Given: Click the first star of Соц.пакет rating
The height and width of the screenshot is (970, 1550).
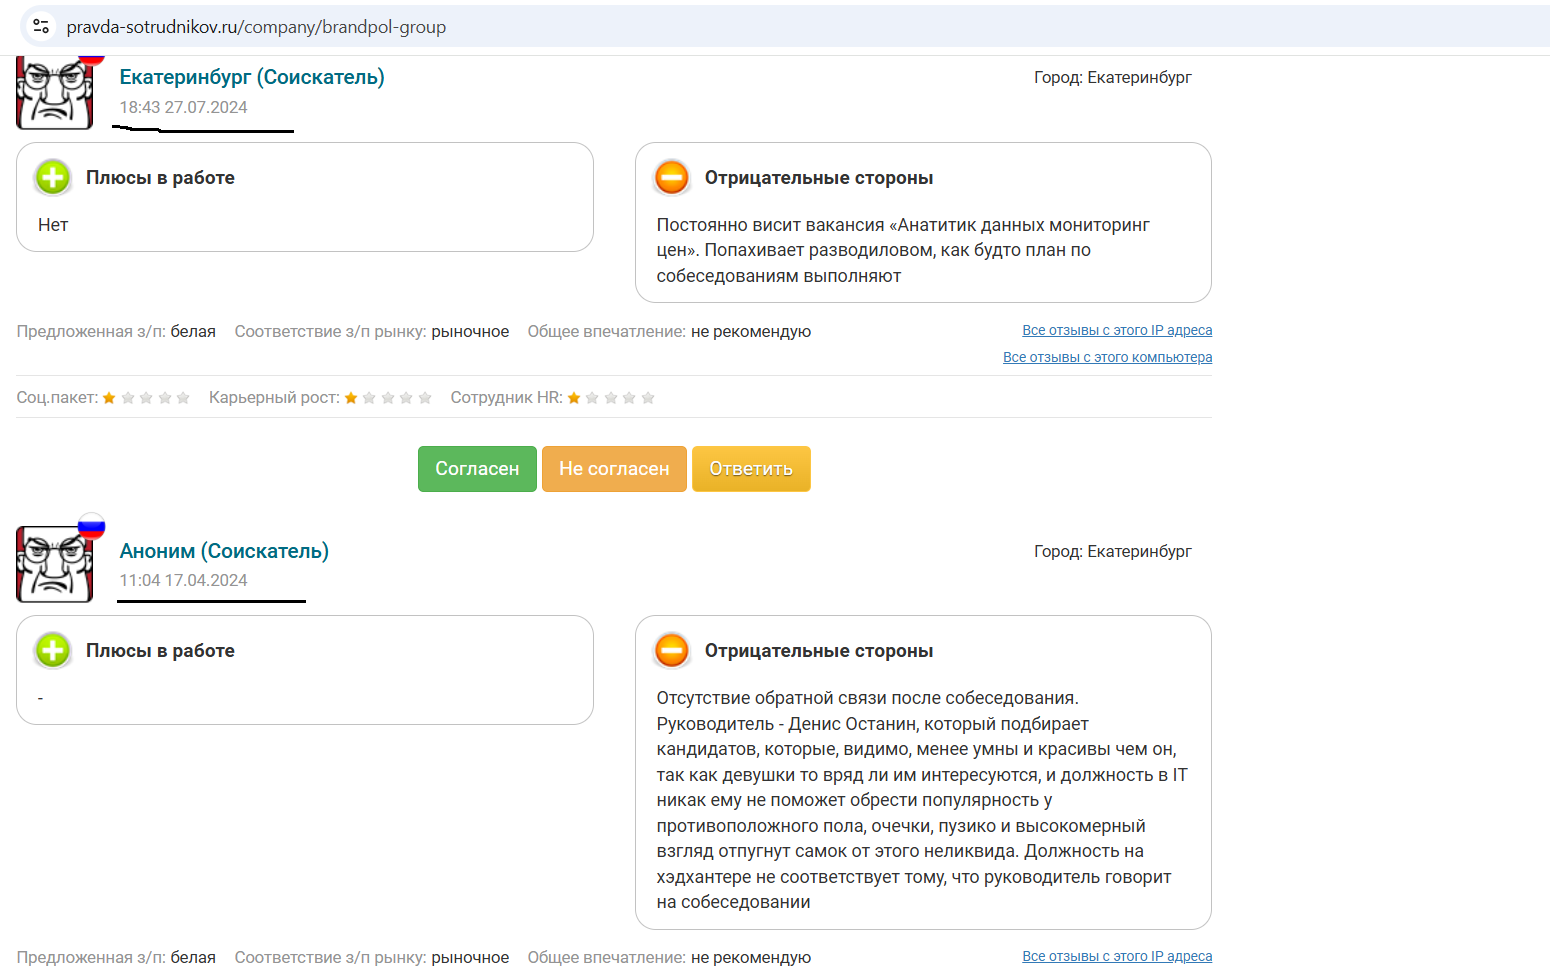Looking at the screenshot, I should pyautogui.click(x=109, y=398).
